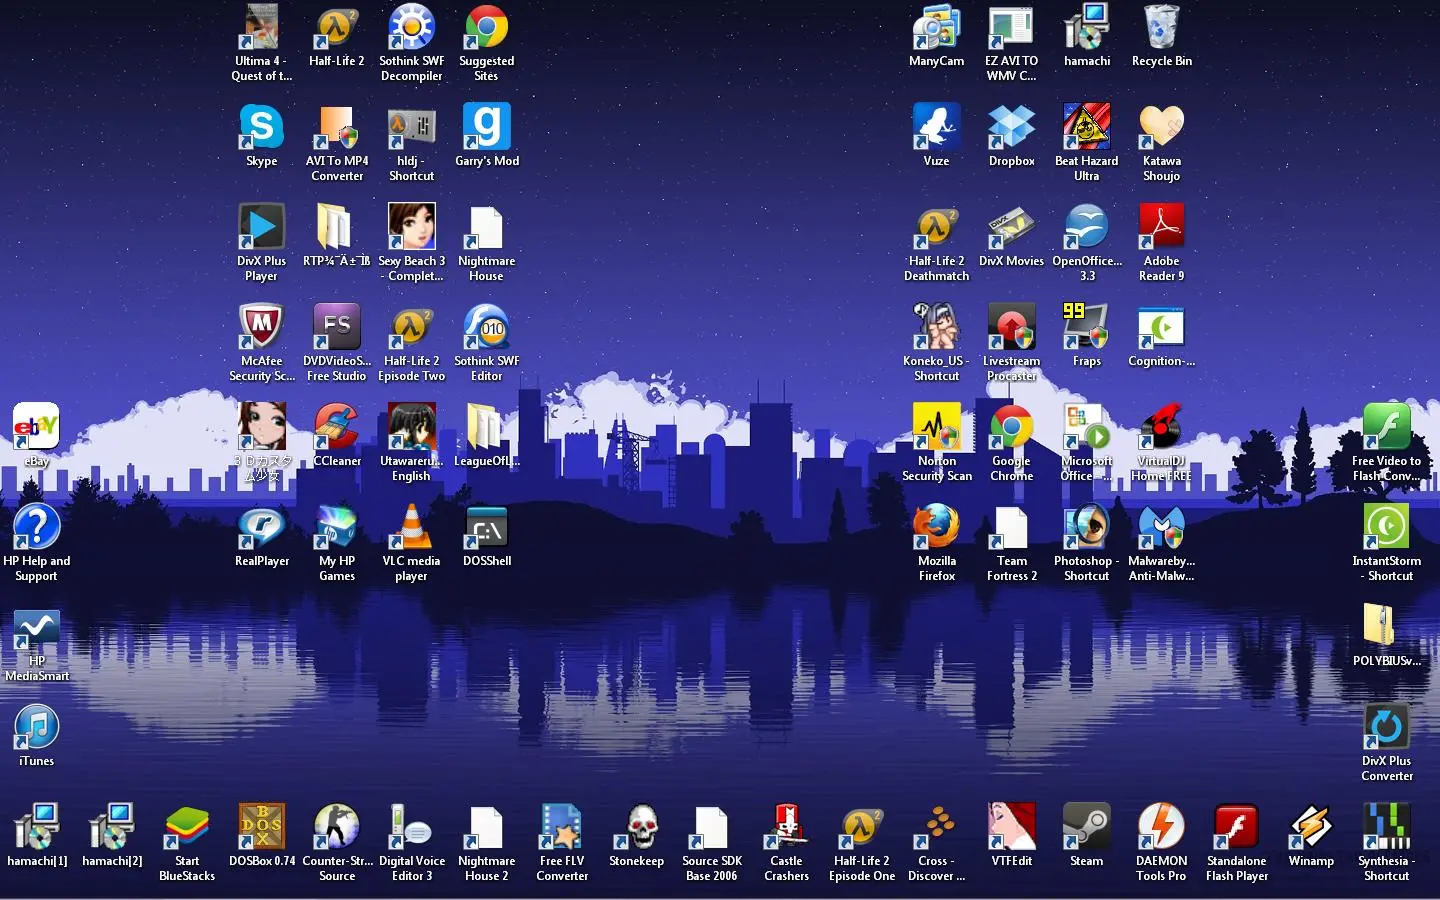The height and width of the screenshot is (900, 1440).
Task: Open the Dropbox desktop icon
Action: (1012, 127)
